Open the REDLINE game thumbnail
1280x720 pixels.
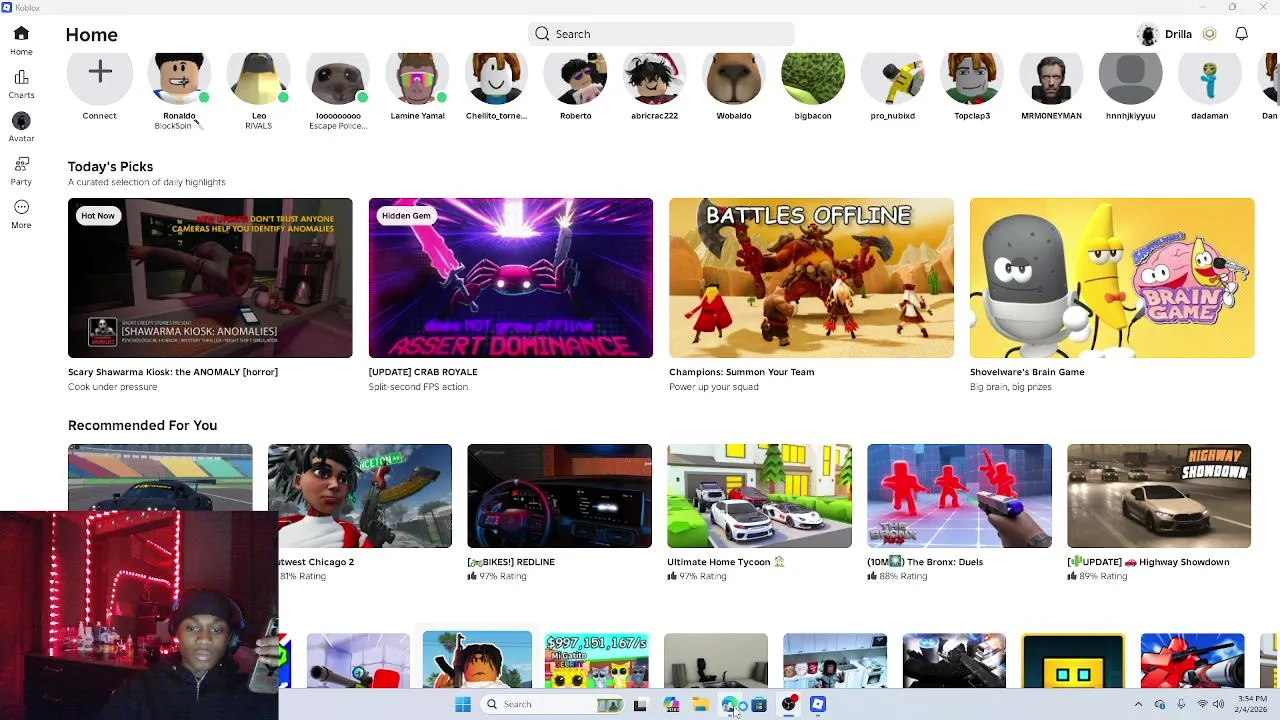click(559, 496)
